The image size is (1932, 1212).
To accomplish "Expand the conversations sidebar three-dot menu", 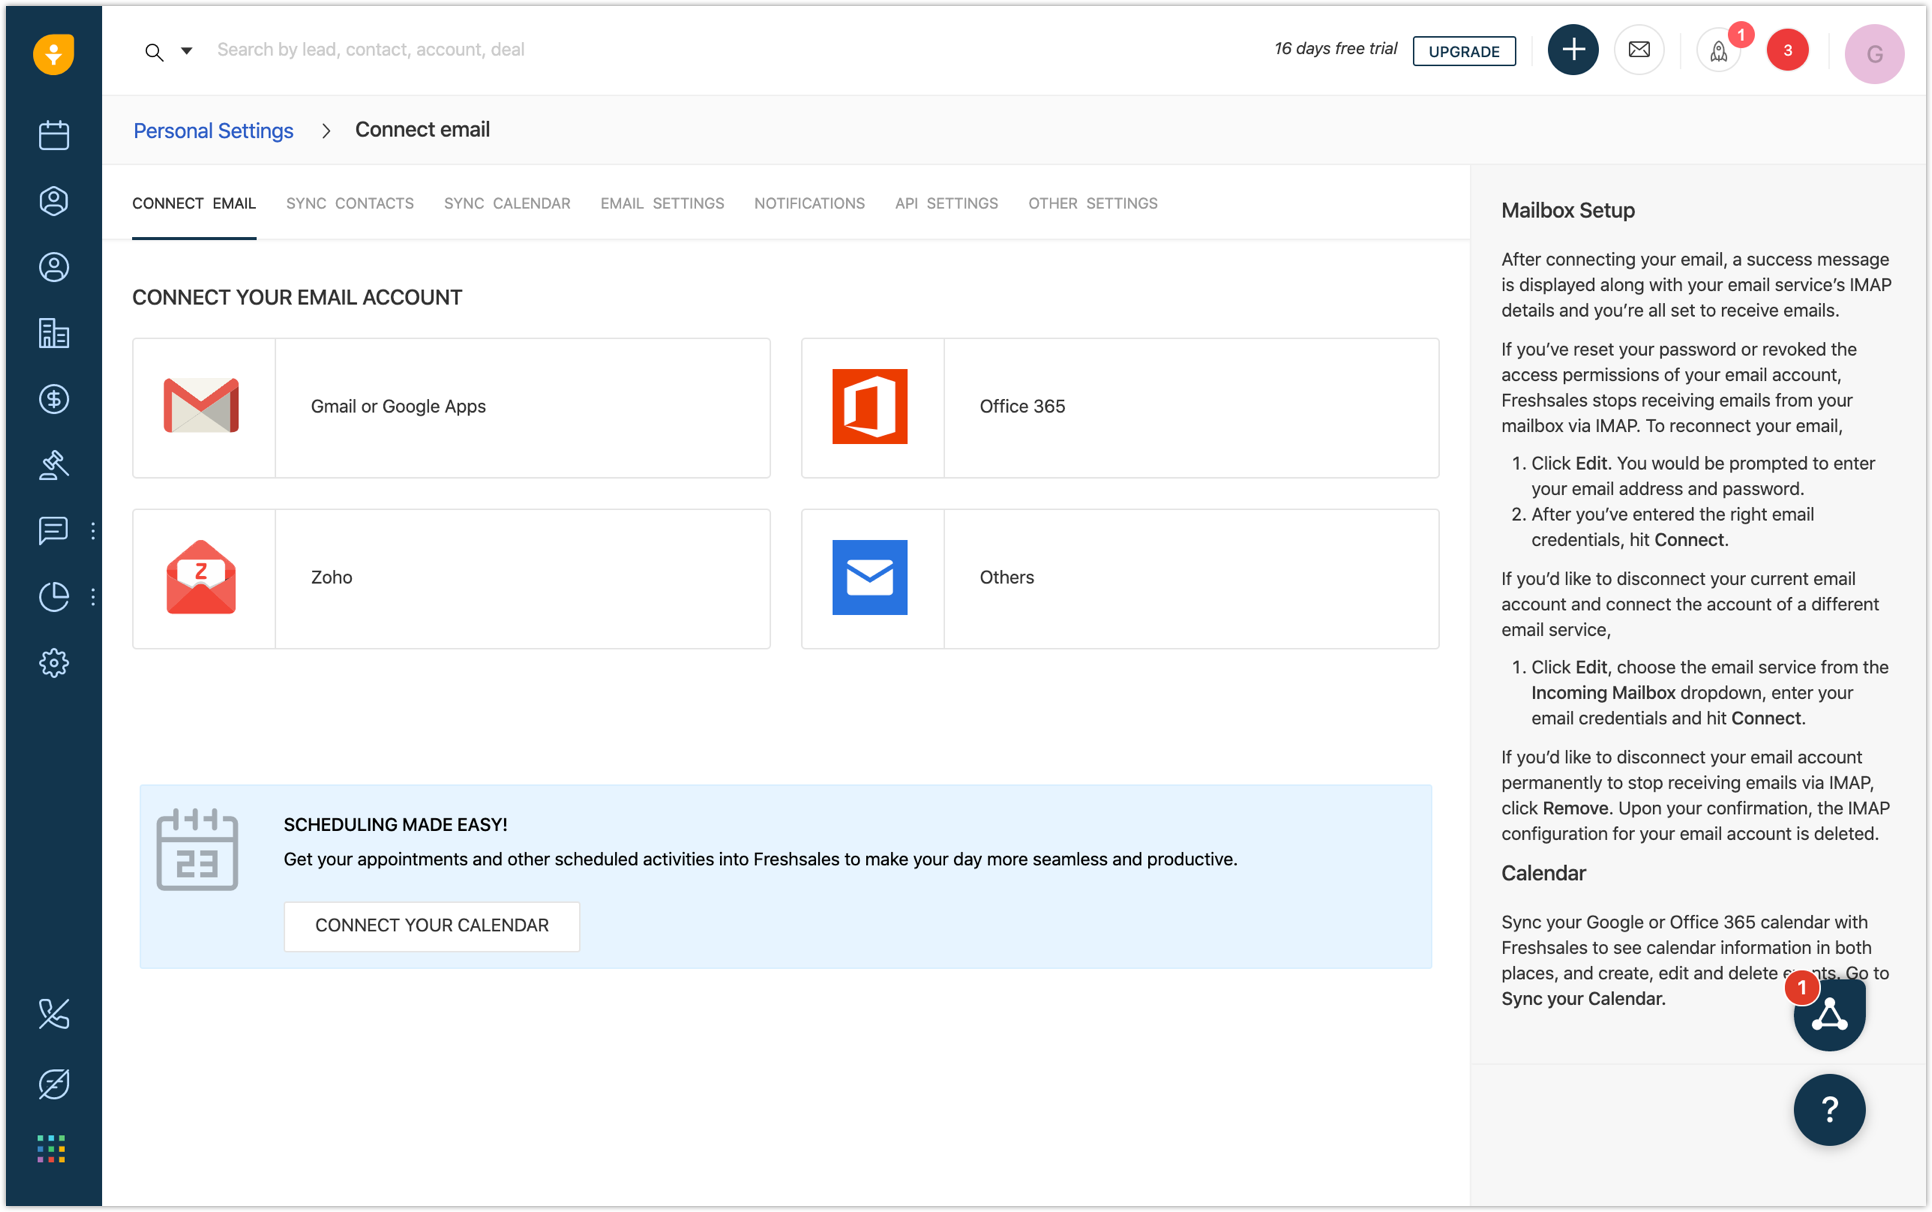I will pyautogui.click(x=93, y=531).
